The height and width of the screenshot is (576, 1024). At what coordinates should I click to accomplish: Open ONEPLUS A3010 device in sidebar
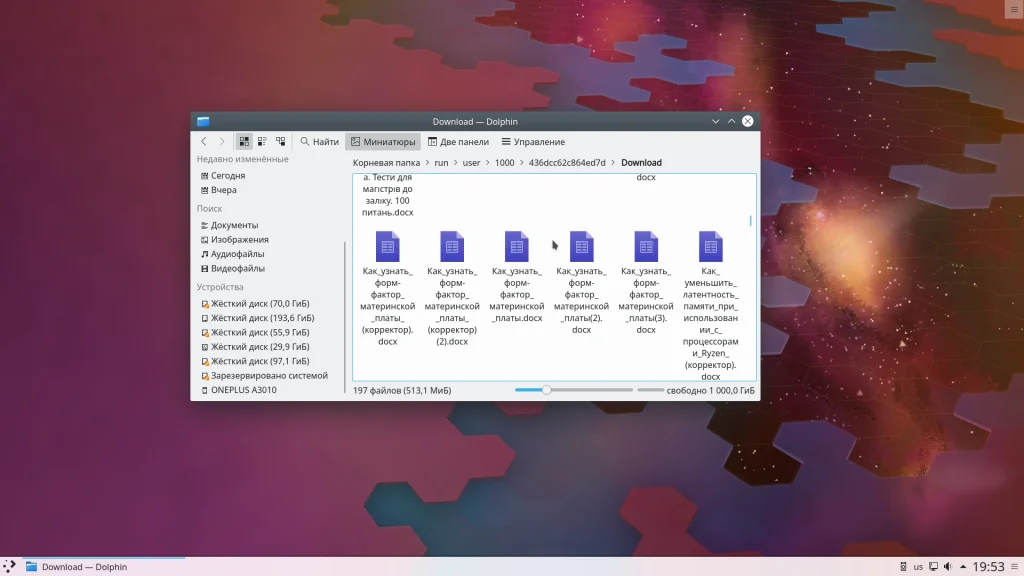click(x=243, y=390)
